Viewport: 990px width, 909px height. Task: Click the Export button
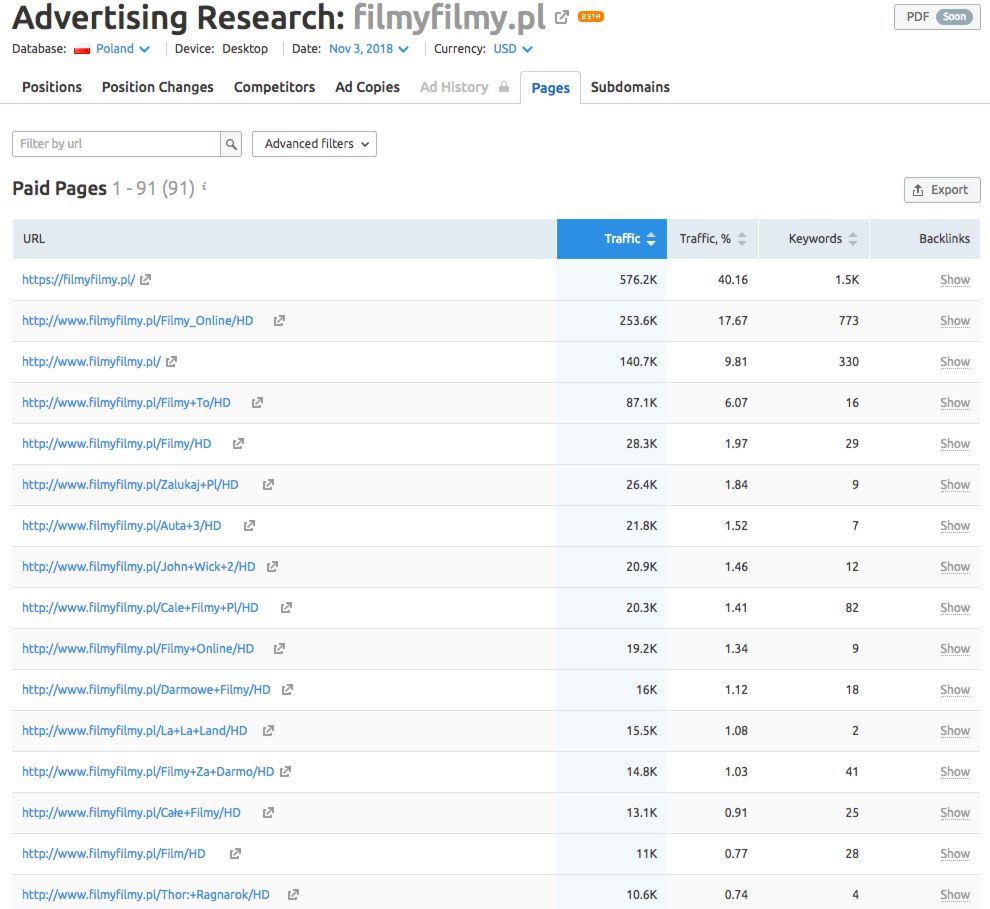coord(942,190)
